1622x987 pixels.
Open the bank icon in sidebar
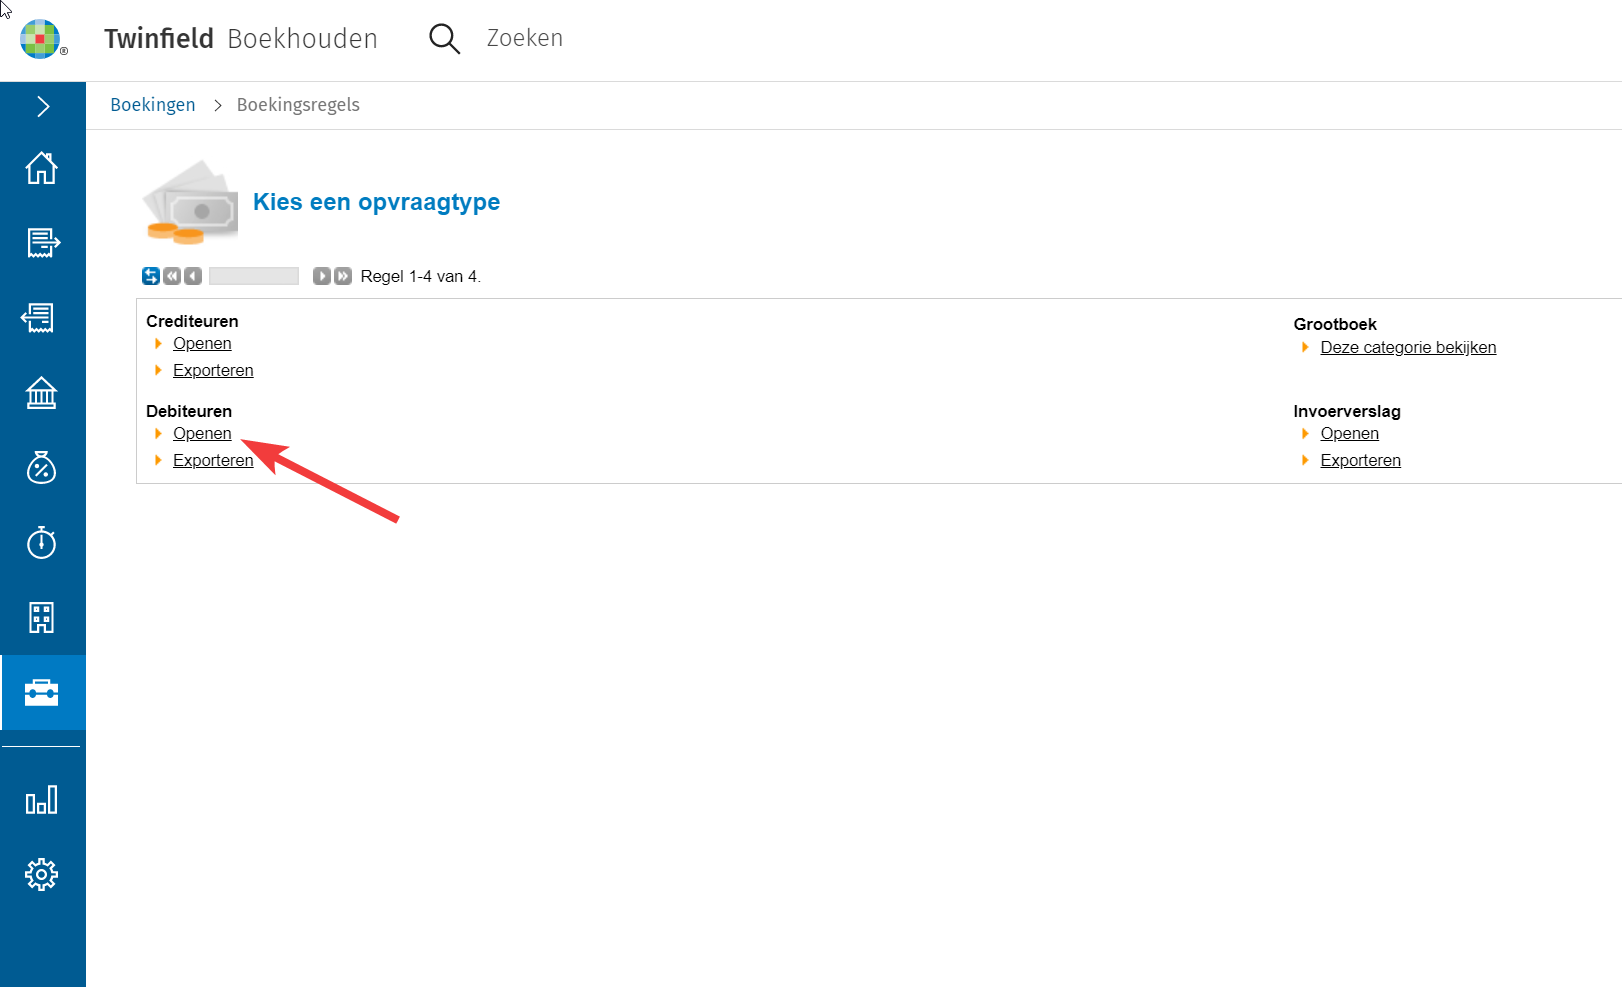[x=42, y=393]
